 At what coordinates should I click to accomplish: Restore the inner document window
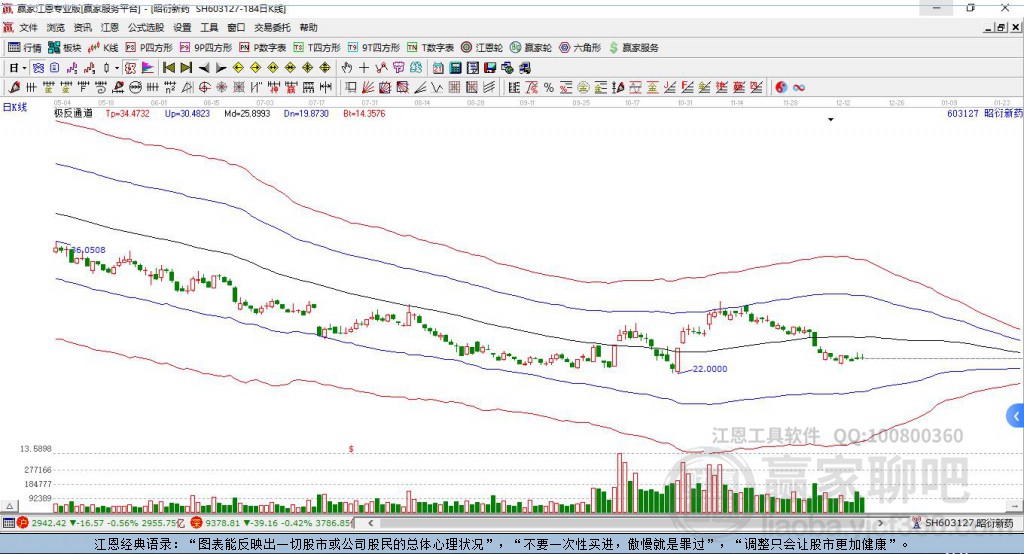(1002, 27)
